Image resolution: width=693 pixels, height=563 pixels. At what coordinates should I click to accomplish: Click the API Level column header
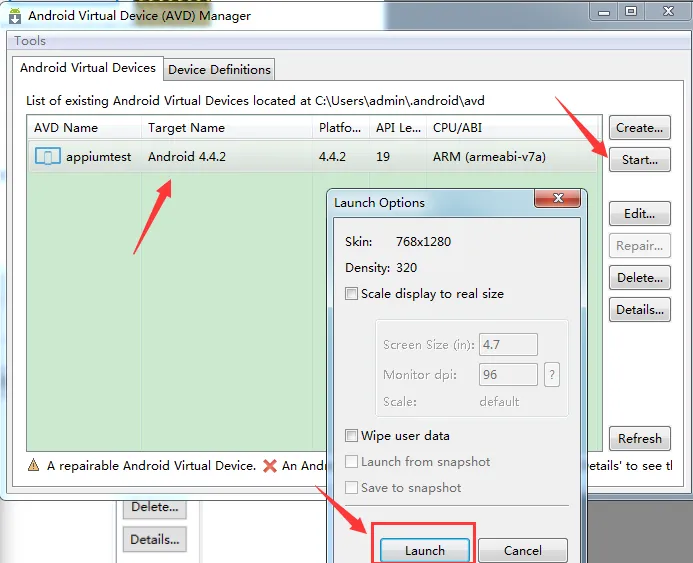398,128
